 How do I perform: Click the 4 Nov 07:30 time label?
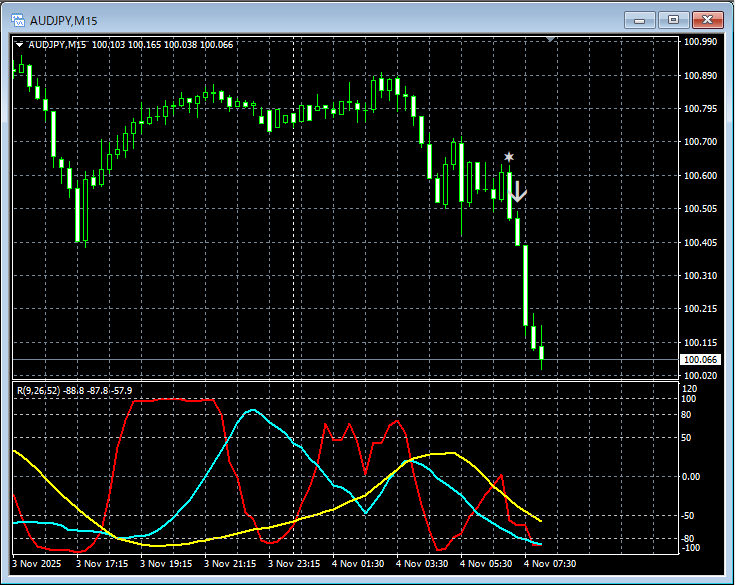click(550, 563)
